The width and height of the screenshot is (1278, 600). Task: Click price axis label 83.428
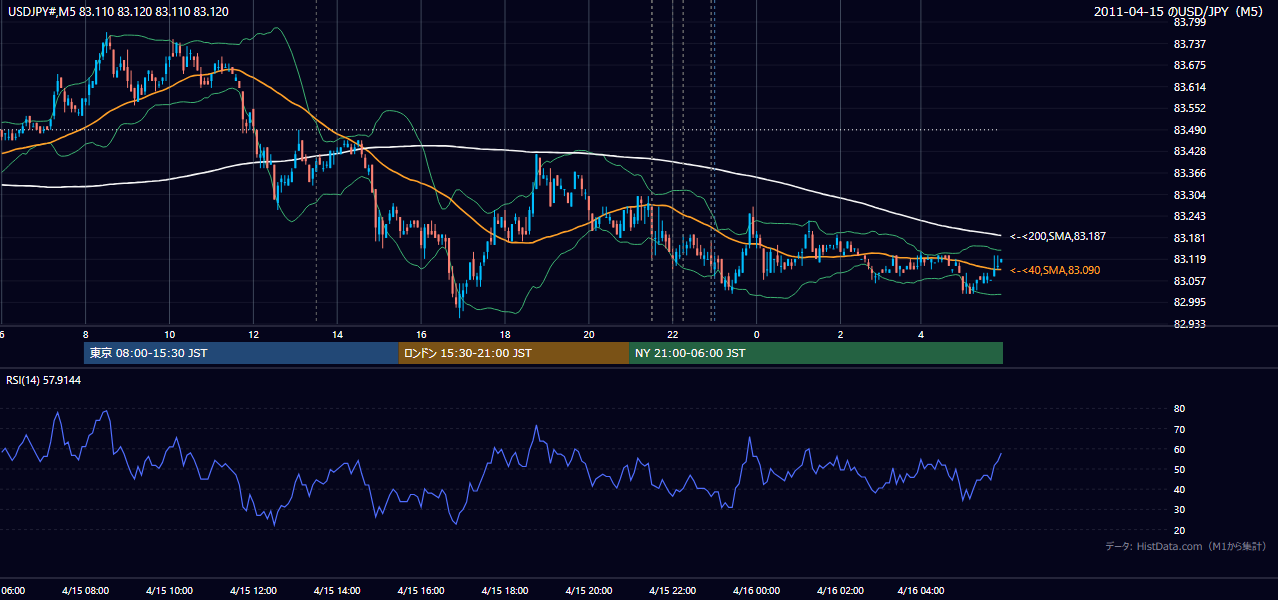click(x=1188, y=151)
